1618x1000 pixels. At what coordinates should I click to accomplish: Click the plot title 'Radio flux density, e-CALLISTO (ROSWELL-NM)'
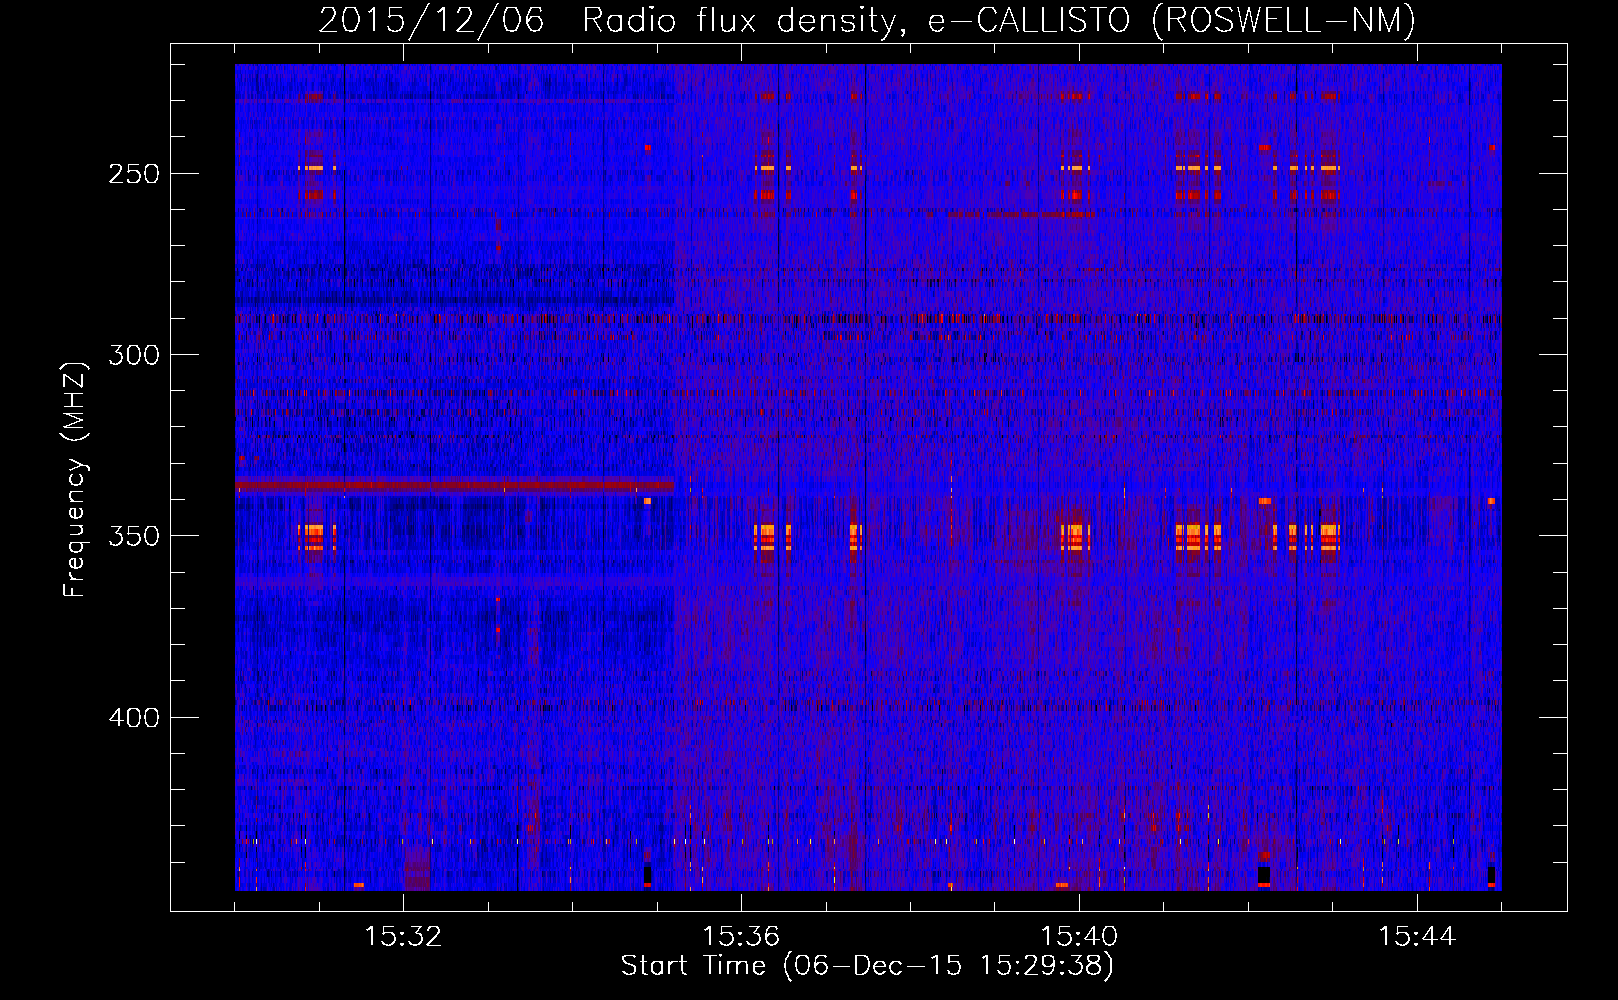(999, 21)
